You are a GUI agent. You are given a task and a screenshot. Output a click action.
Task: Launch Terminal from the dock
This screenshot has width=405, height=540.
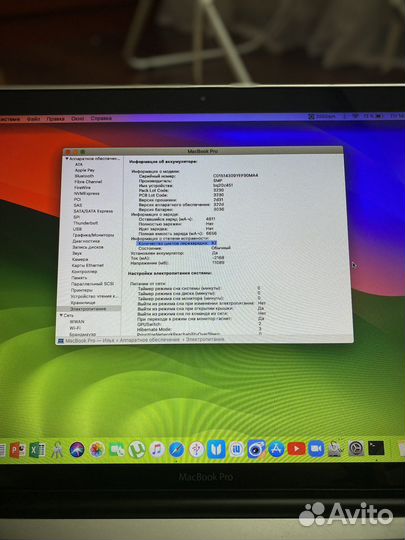tap(376, 448)
